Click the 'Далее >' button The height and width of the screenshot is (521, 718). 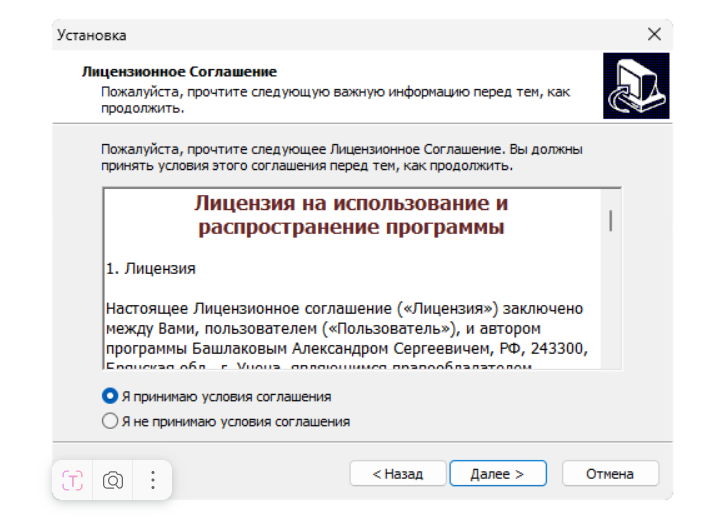coord(498,473)
